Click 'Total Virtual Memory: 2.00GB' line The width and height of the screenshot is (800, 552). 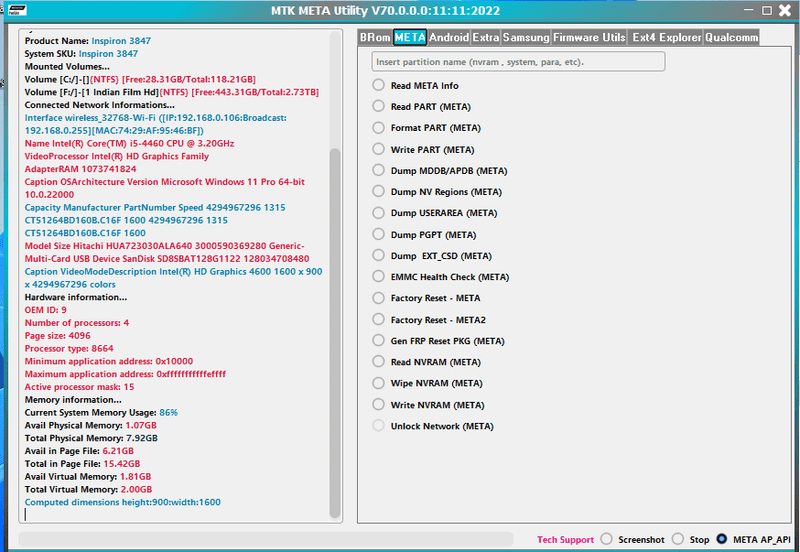pos(88,489)
